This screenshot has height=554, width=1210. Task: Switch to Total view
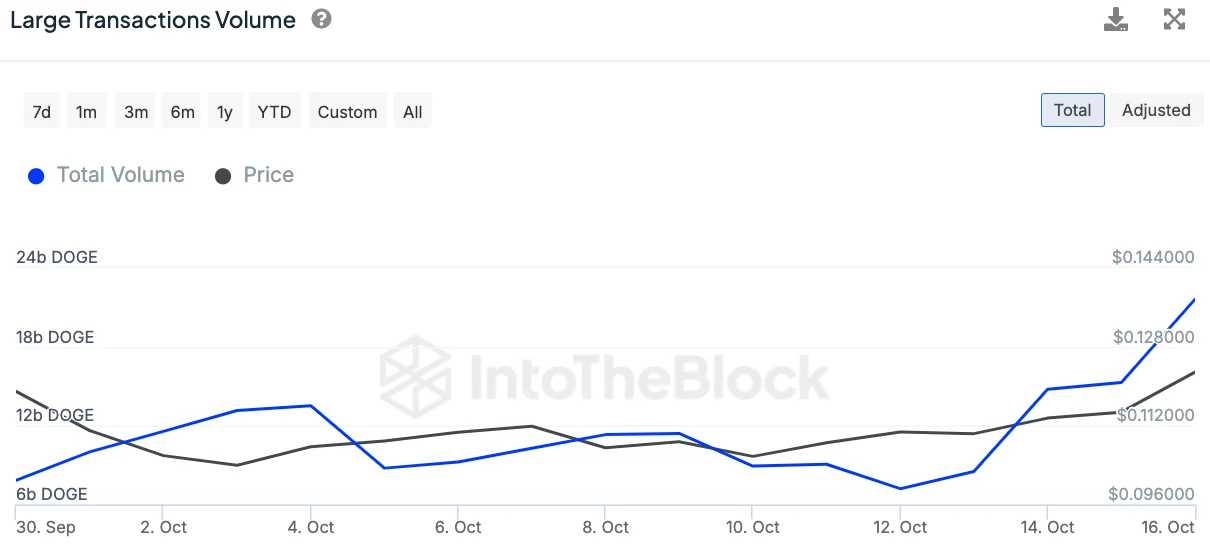coord(1072,110)
